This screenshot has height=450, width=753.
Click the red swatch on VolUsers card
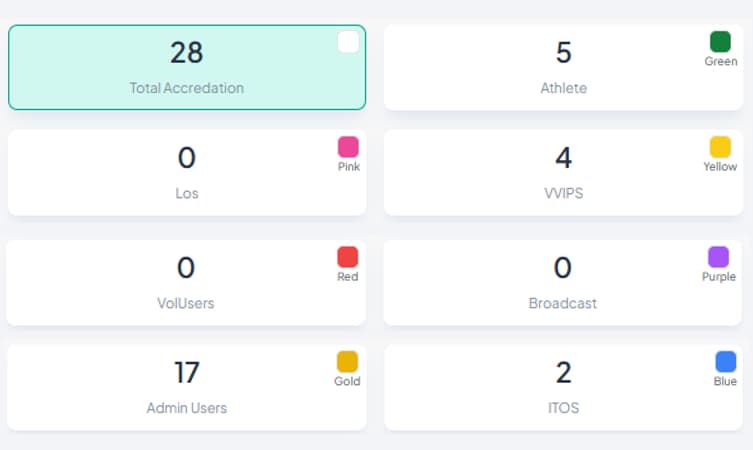[348, 257]
